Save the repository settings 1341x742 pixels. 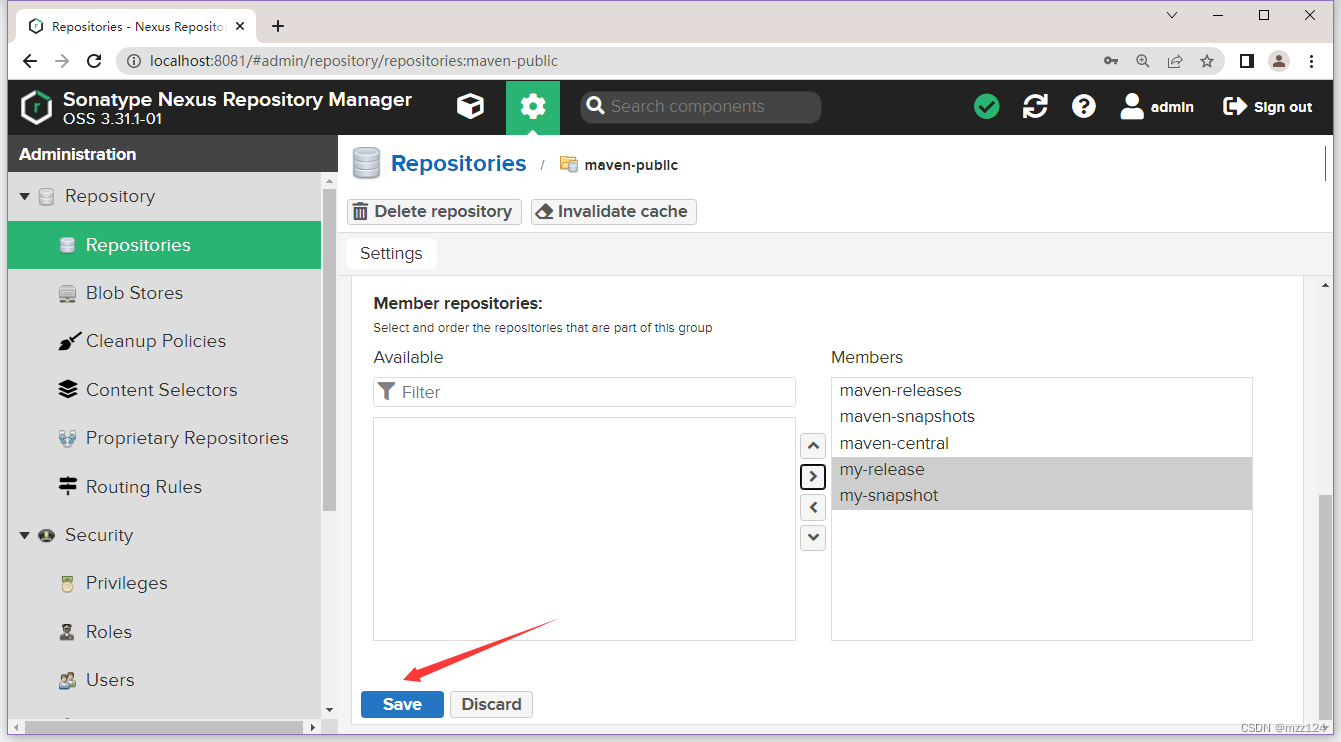[402, 704]
